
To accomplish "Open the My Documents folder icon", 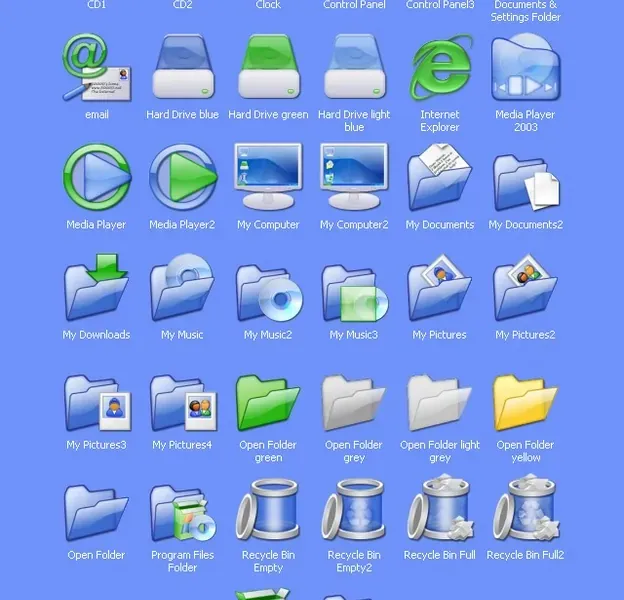I will [x=439, y=177].
